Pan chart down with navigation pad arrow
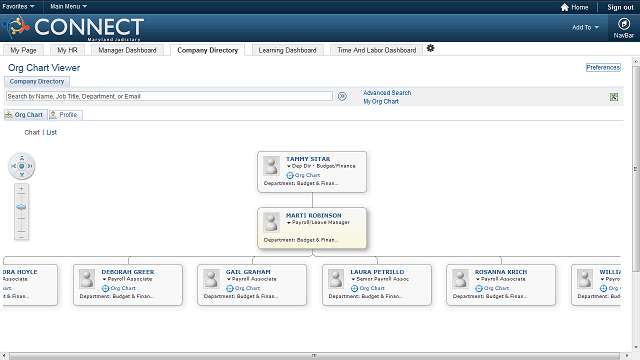The image size is (640, 360). click(22, 174)
